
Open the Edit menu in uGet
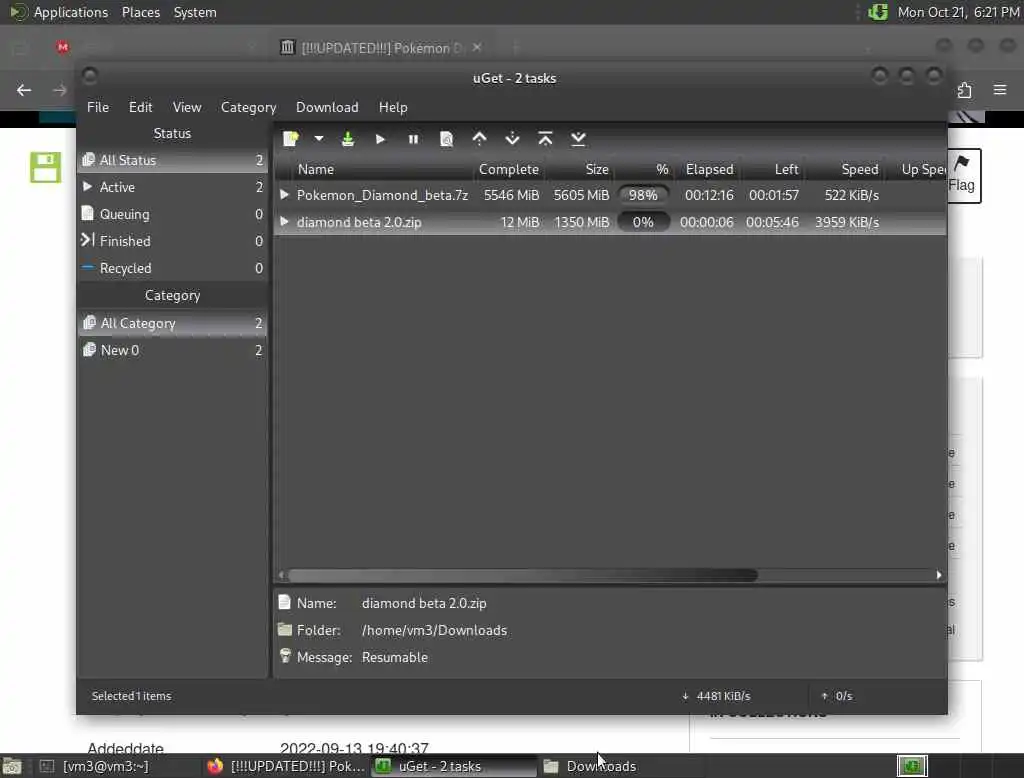(x=140, y=107)
